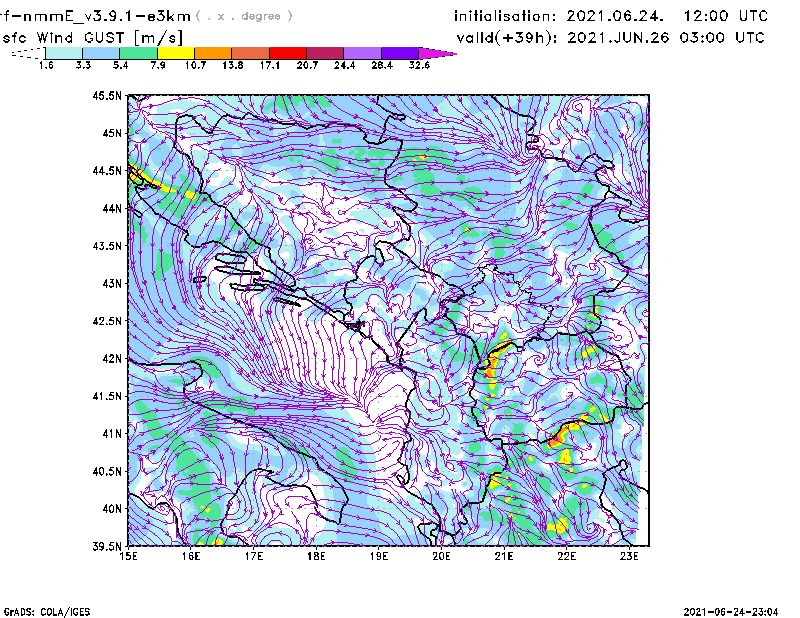Viewport: 800px width, 618px height.
Task: Click the violet 28.4–32.6 legend swatch
Action: [400, 53]
